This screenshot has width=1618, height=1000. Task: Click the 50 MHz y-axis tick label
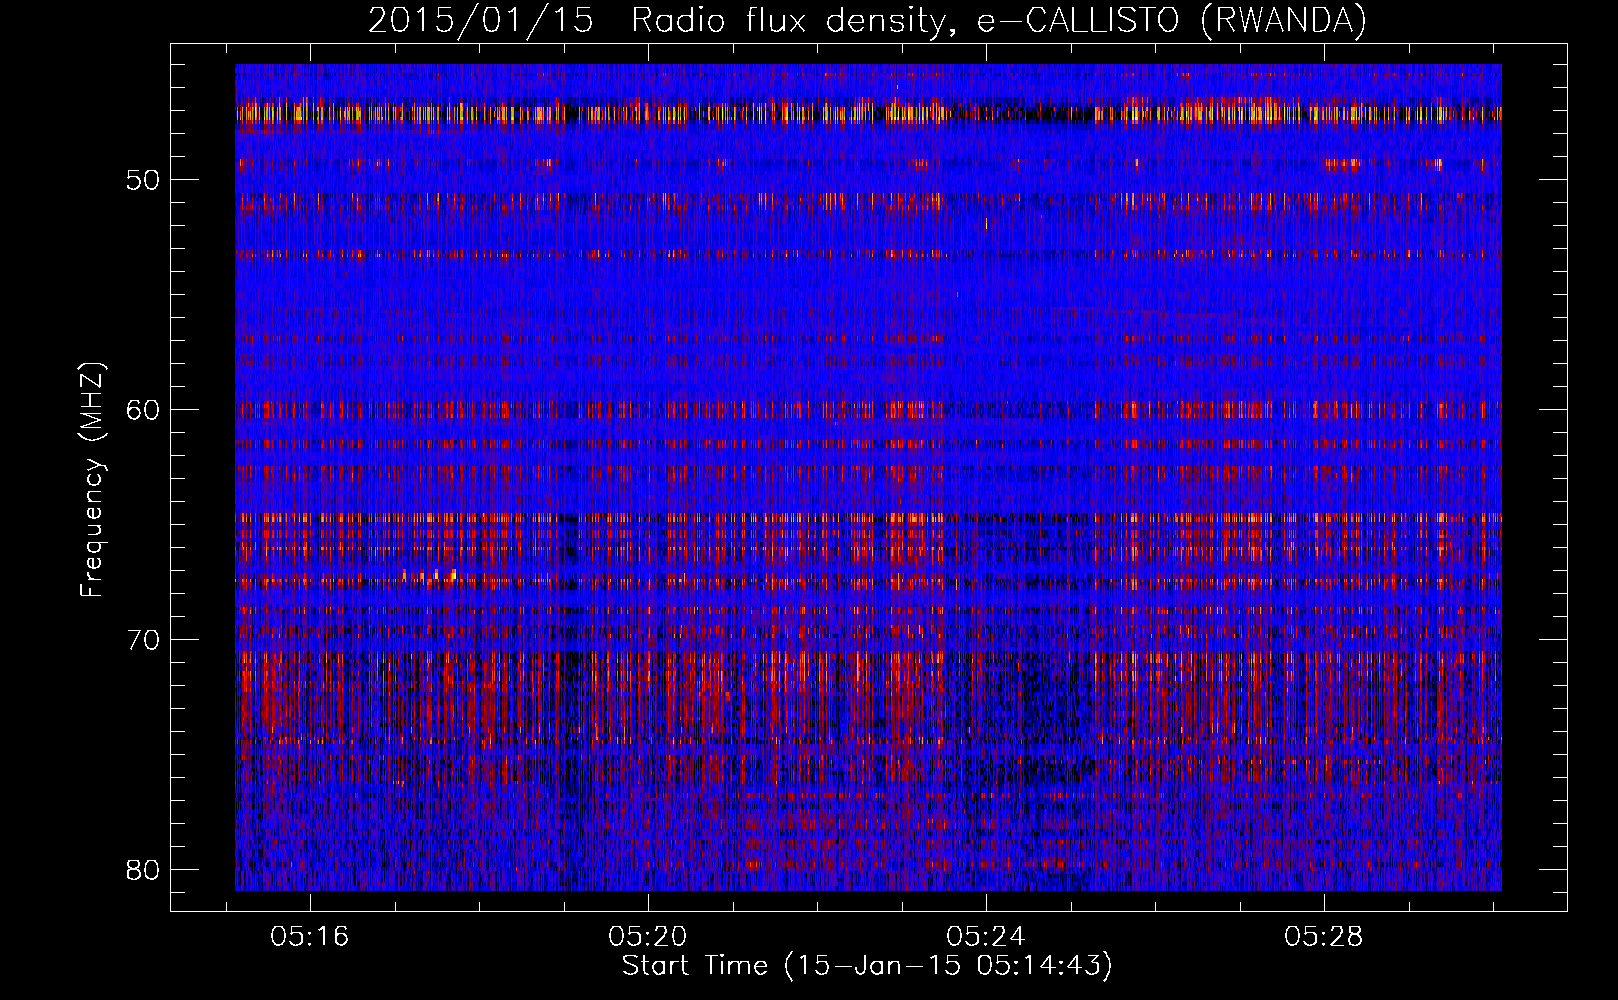point(143,181)
